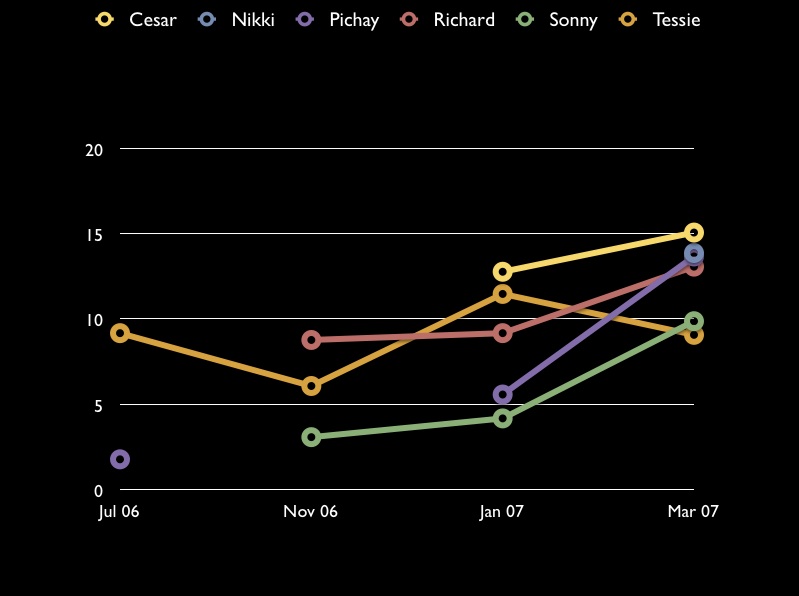Image resolution: width=799 pixels, height=596 pixels.
Task: Click the "Nov 06" x-axis label
Action: click(x=311, y=512)
